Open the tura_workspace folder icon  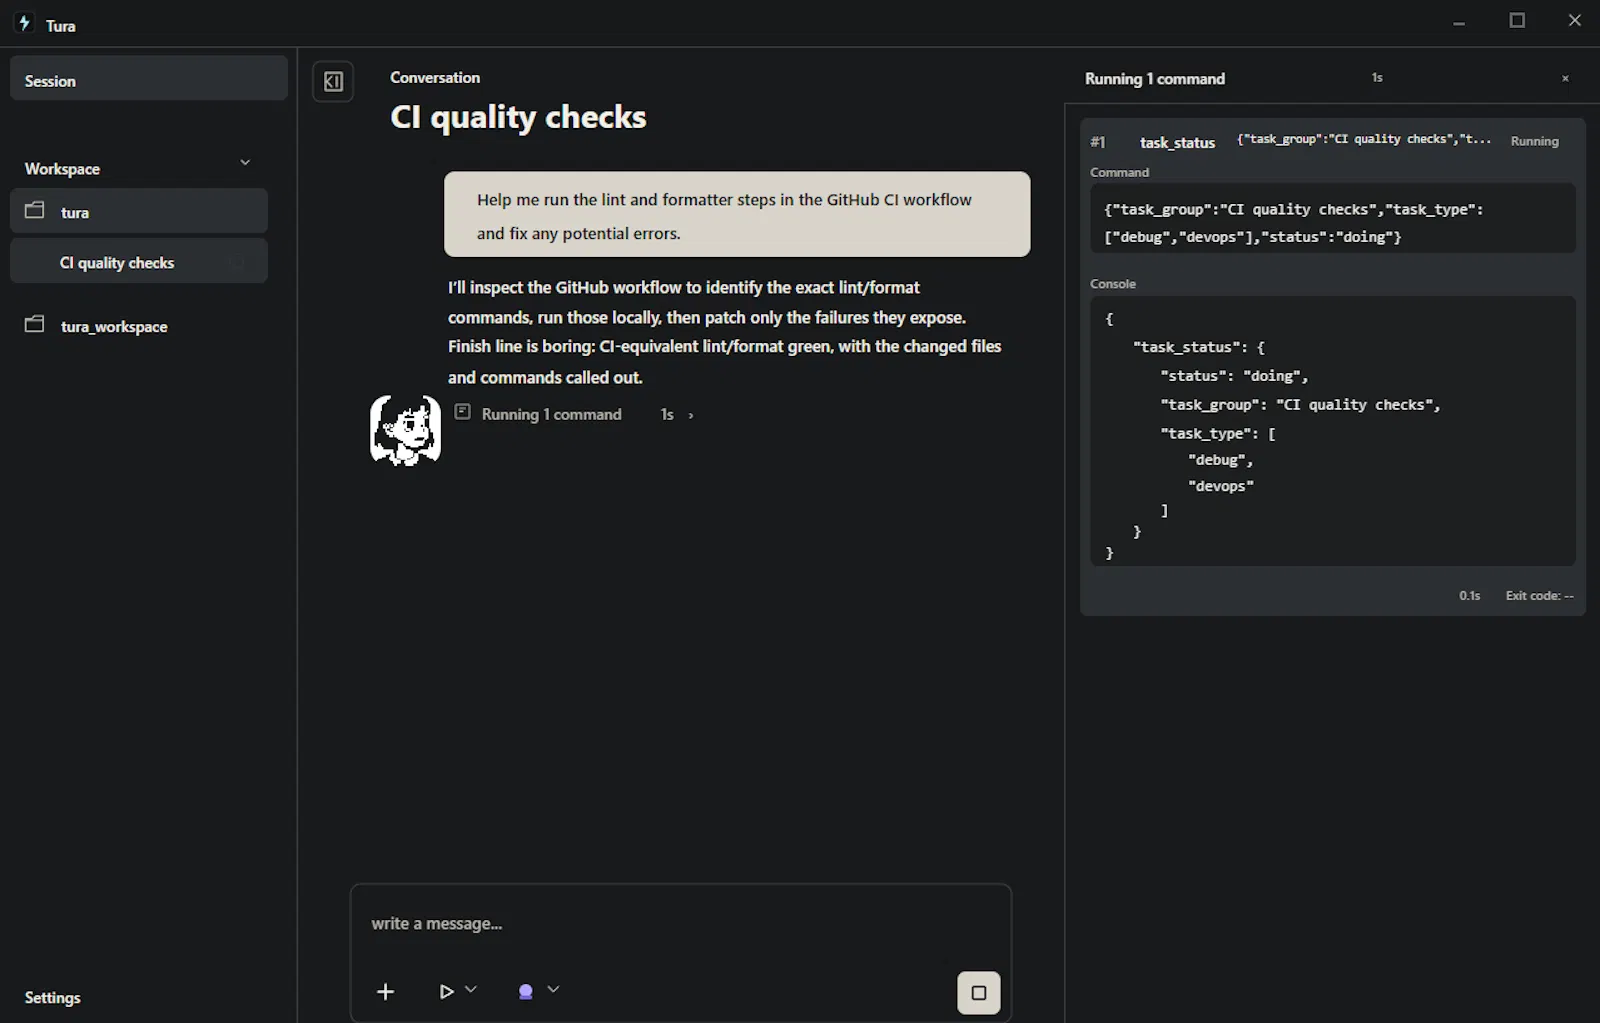[35, 324]
